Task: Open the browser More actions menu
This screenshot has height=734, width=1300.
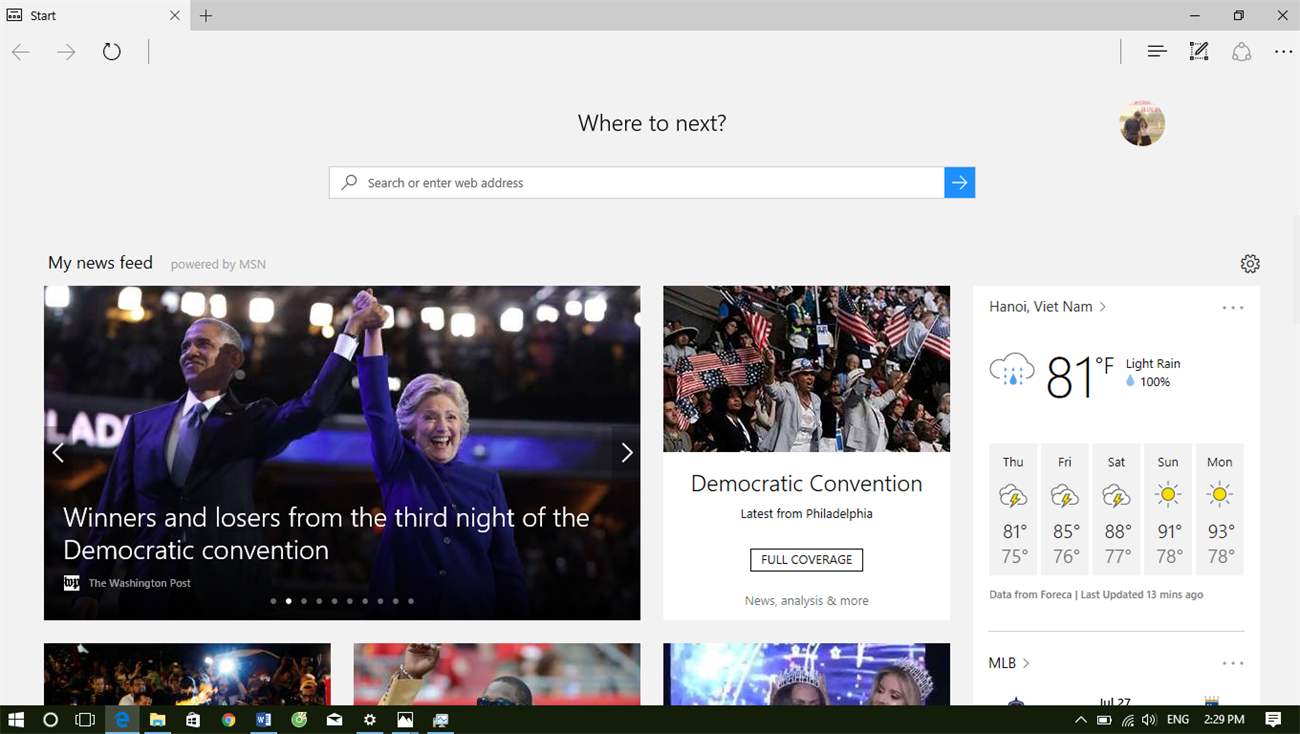Action: [x=1283, y=52]
